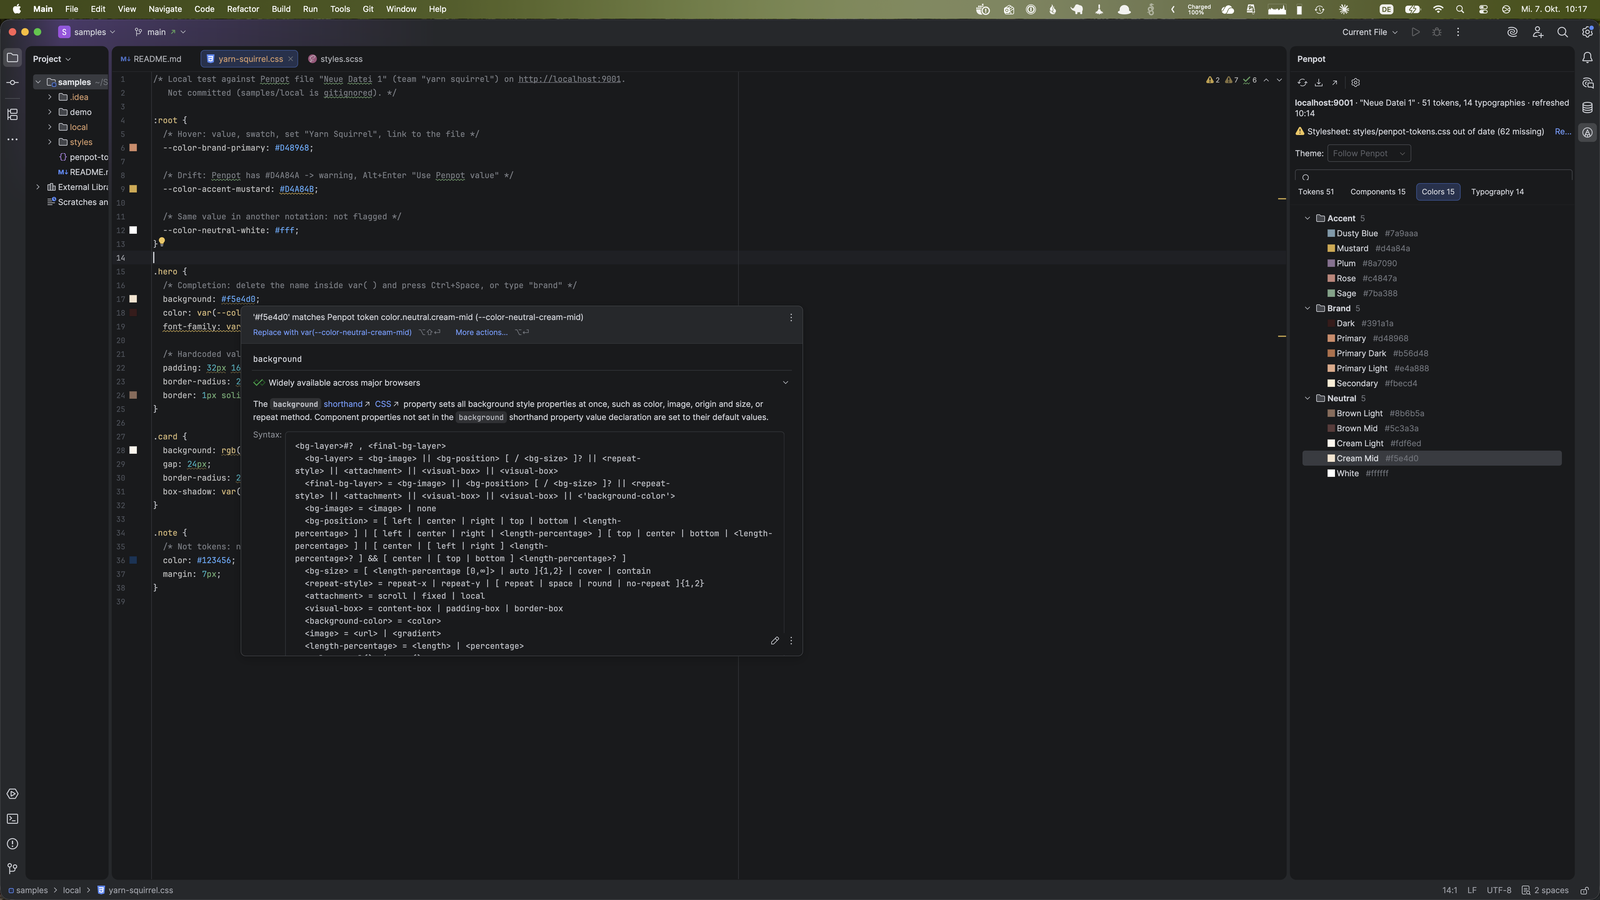Open the Navigate menu
Viewport: 1600px width, 900px height.
coord(165,9)
